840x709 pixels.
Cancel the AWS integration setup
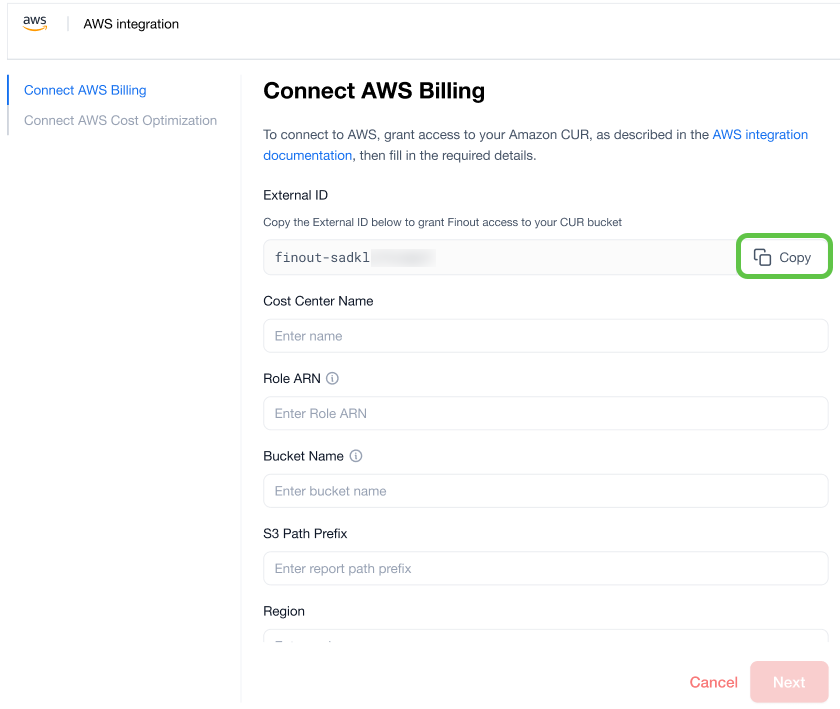point(713,682)
